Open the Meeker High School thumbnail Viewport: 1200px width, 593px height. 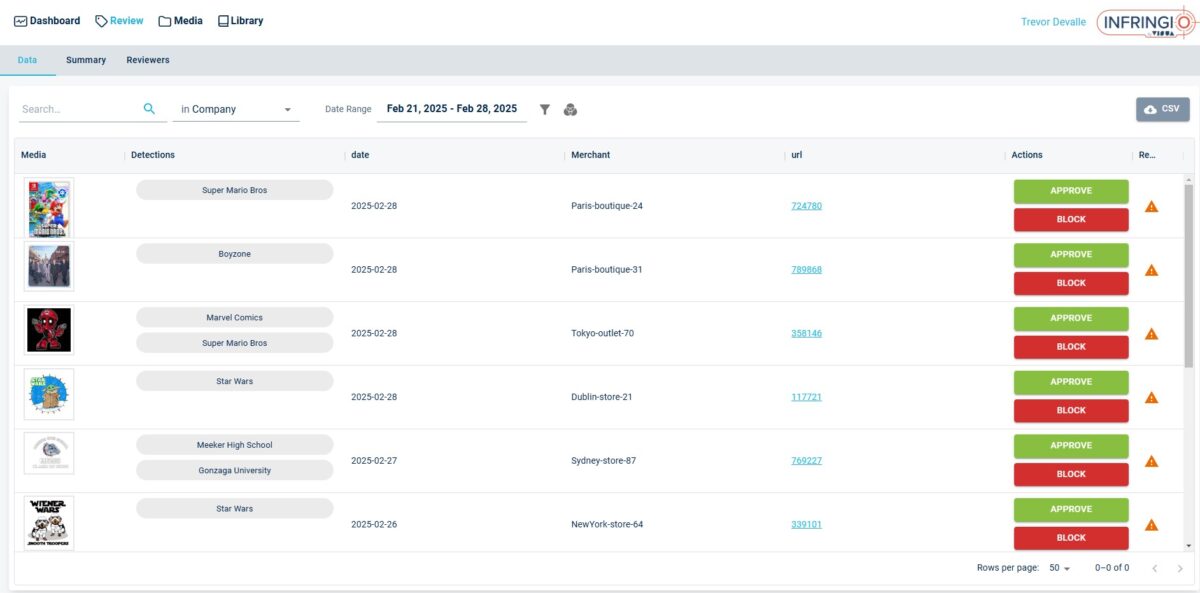click(49, 453)
